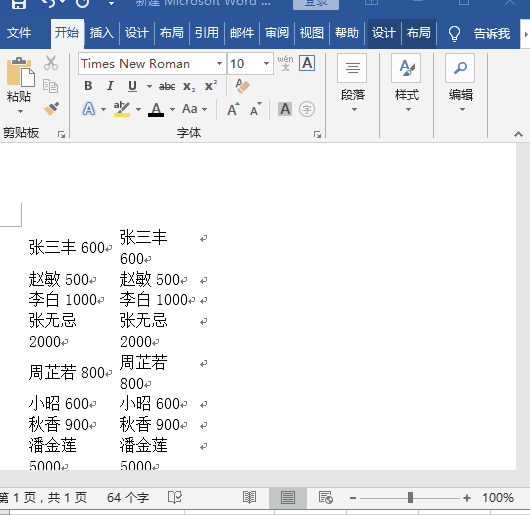Screen dimensions: 530x515
Task: Switch to the Insert (插入) tab
Action: (101, 33)
